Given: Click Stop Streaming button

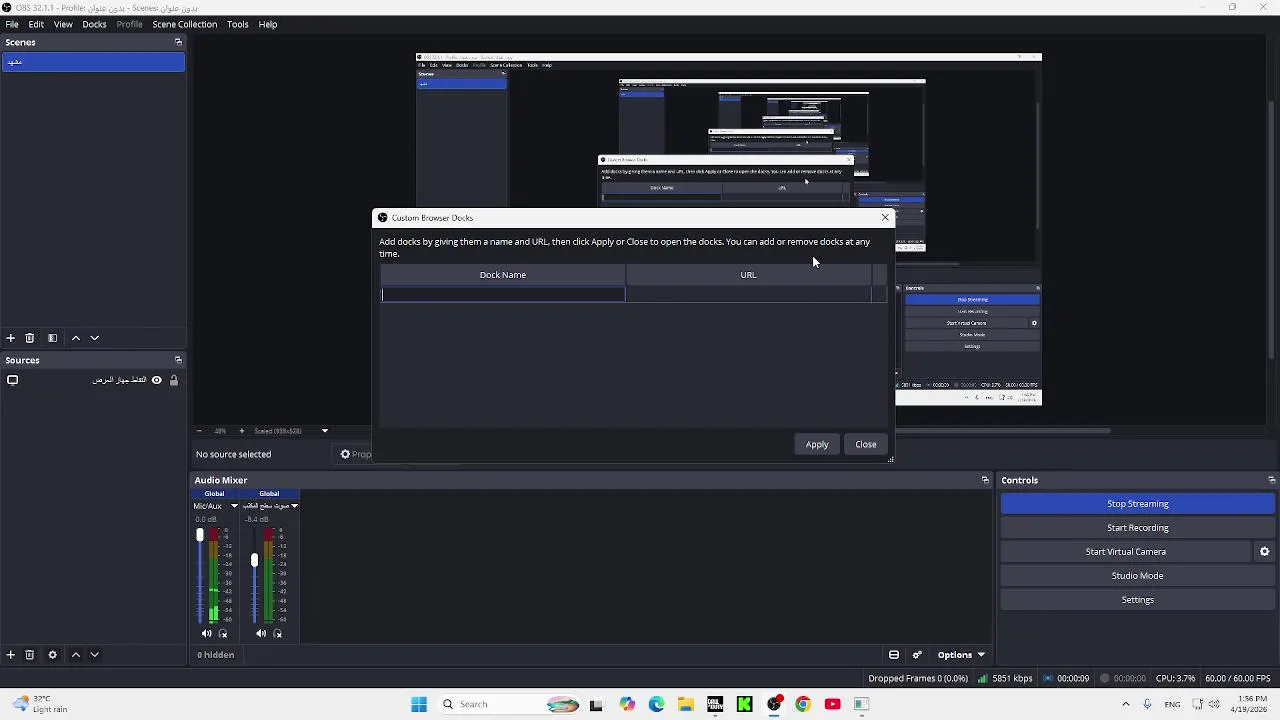Looking at the screenshot, I should tap(1137, 504).
